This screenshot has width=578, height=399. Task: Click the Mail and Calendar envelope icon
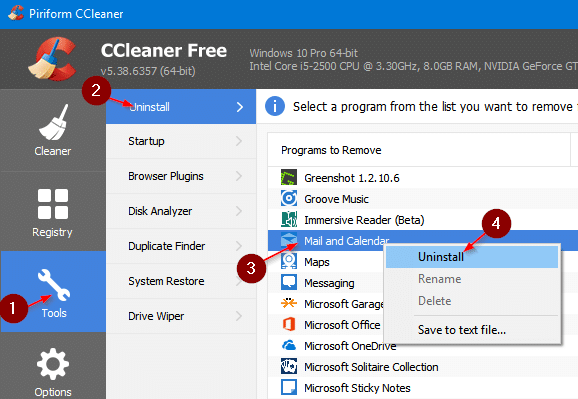[x=289, y=240]
